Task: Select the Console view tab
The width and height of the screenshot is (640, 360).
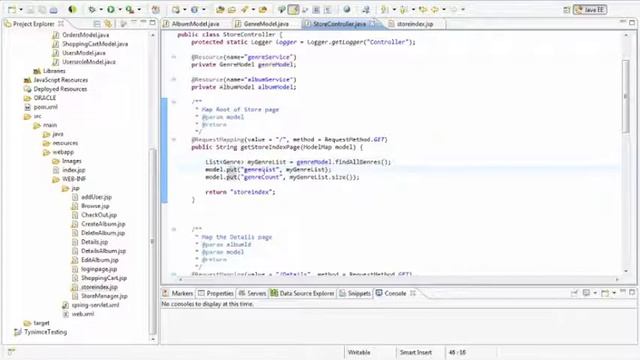Action: (396, 293)
